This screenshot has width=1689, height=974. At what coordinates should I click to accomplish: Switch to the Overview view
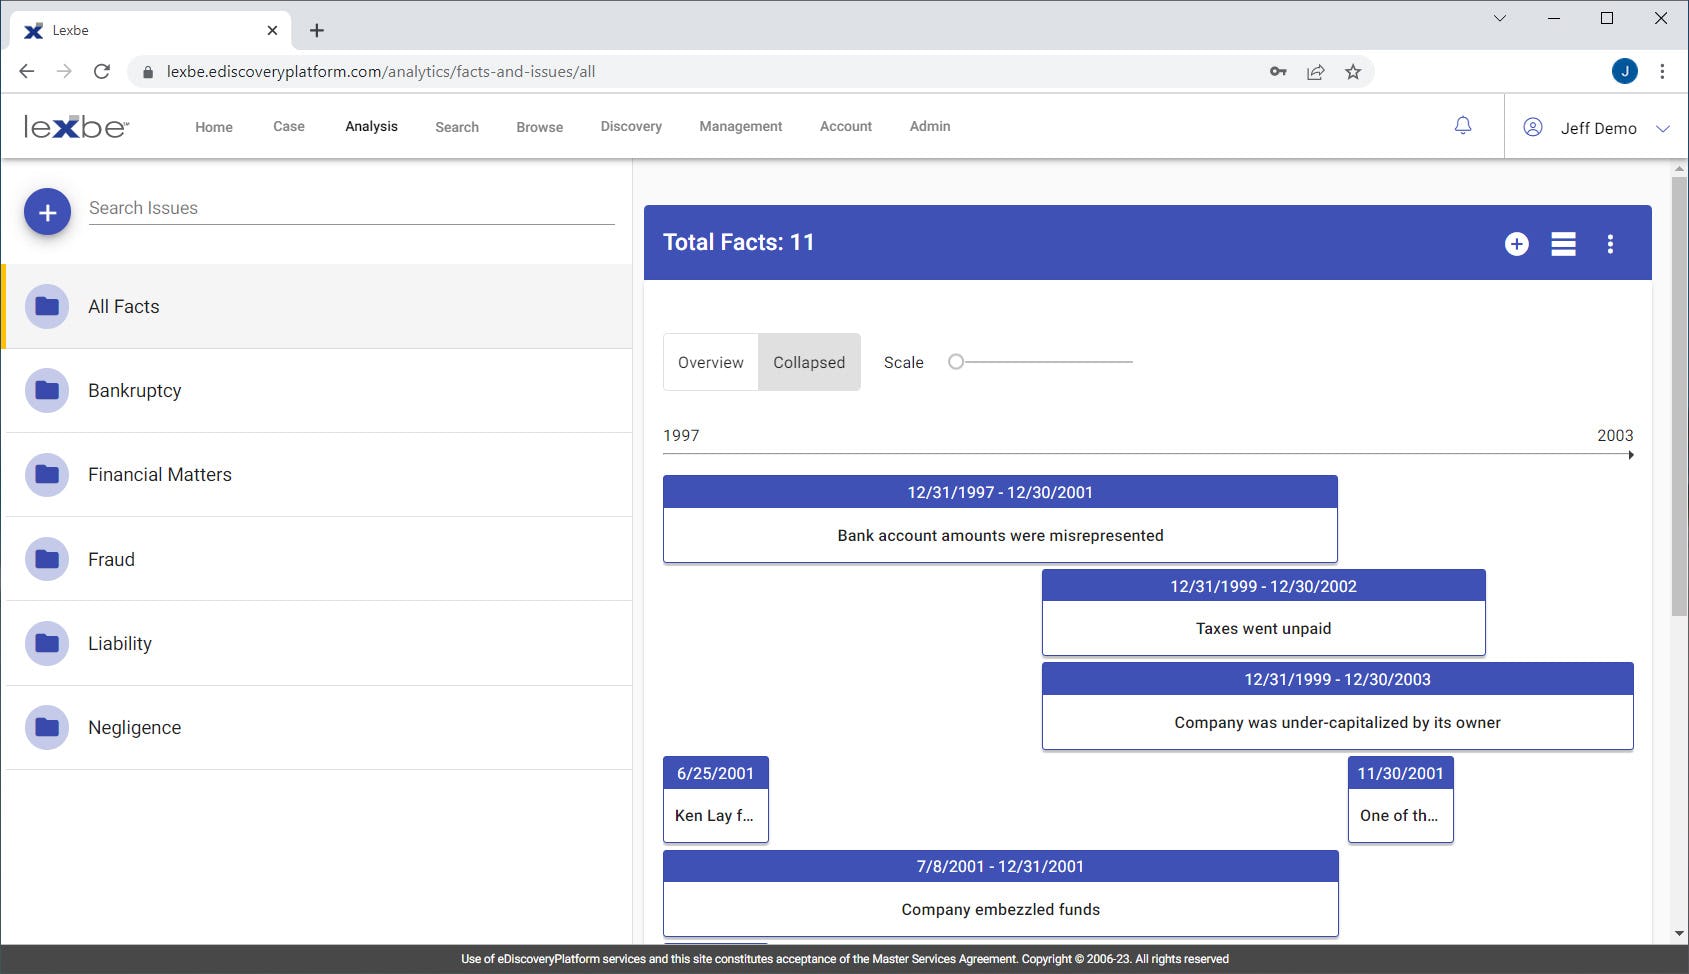pyautogui.click(x=710, y=362)
